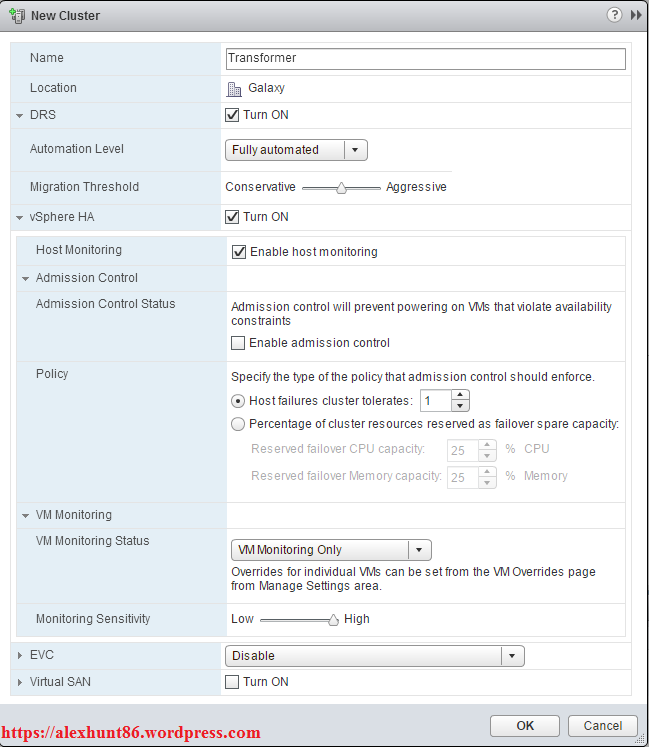649x747 pixels.
Task: Expand the Virtual SAN section
Action: click(x=20, y=682)
